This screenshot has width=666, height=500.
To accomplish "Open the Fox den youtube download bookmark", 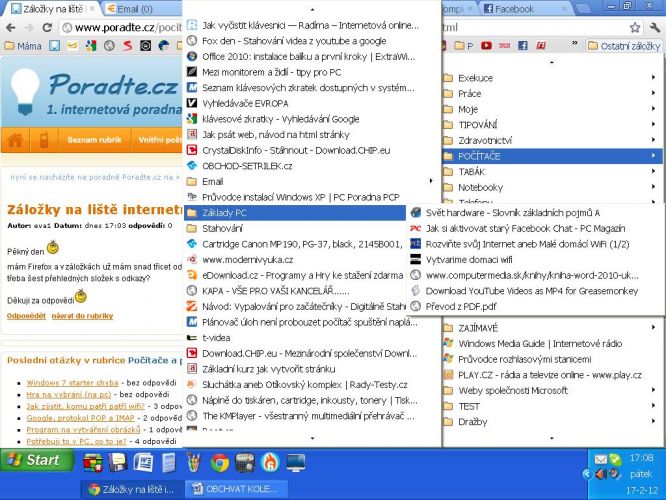I will click(x=311, y=41).
